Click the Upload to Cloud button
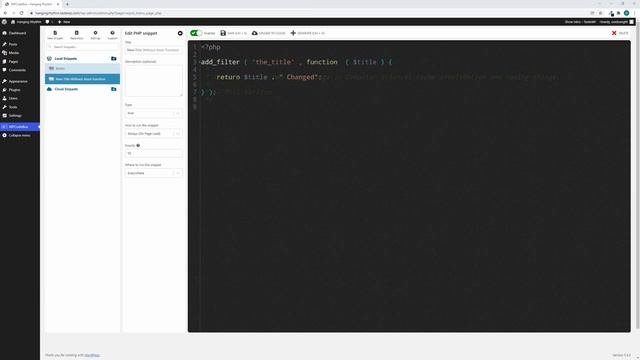Image resolution: width=640 pixels, height=360 pixels. point(269,33)
